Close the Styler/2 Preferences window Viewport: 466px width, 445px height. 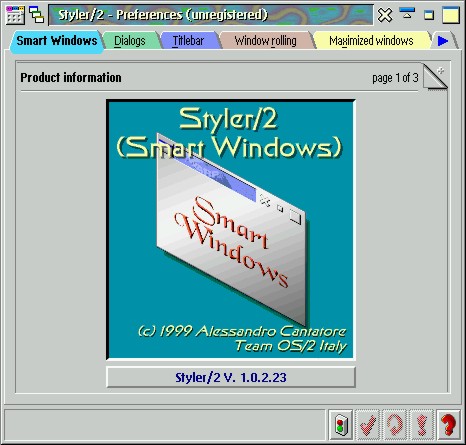385,15
